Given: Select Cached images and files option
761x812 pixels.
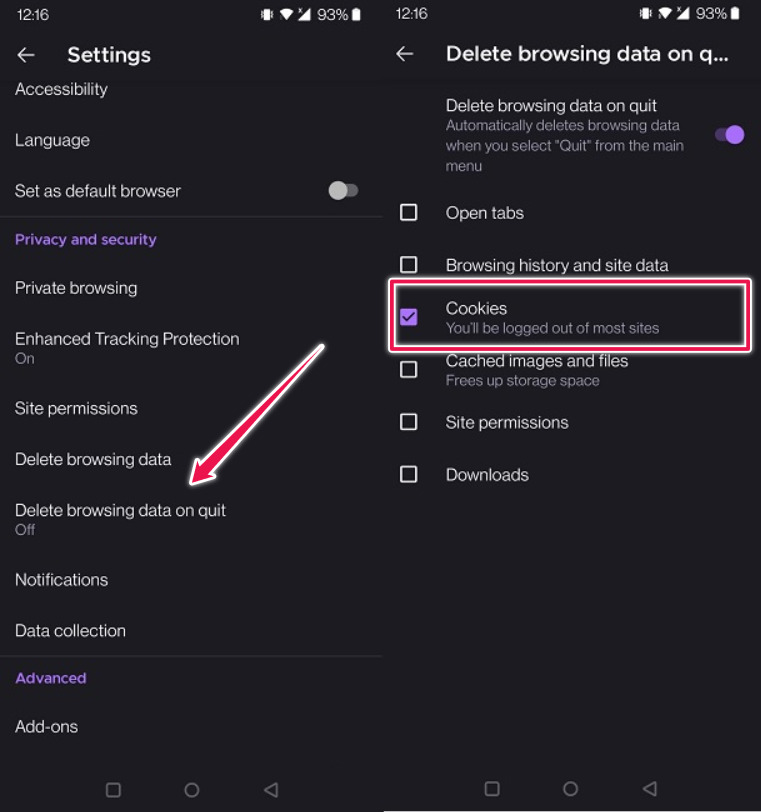Looking at the screenshot, I should (x=409, y=369).
